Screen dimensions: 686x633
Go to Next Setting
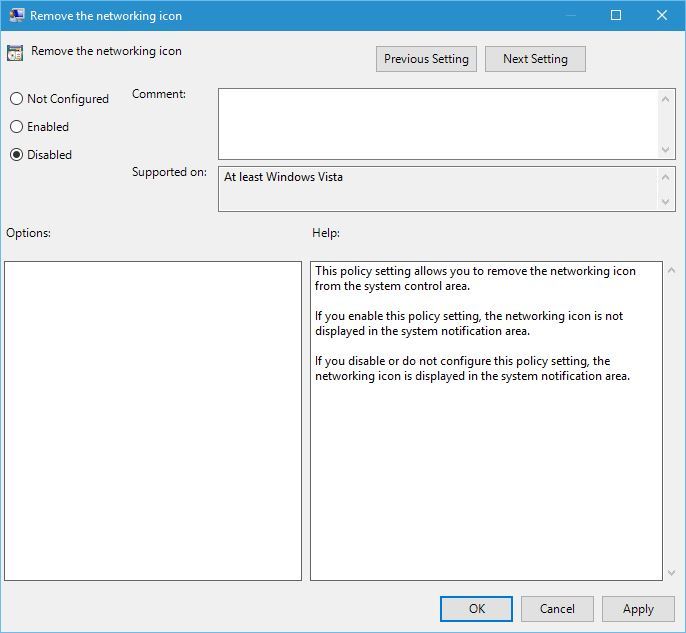[x=535, y=59]
